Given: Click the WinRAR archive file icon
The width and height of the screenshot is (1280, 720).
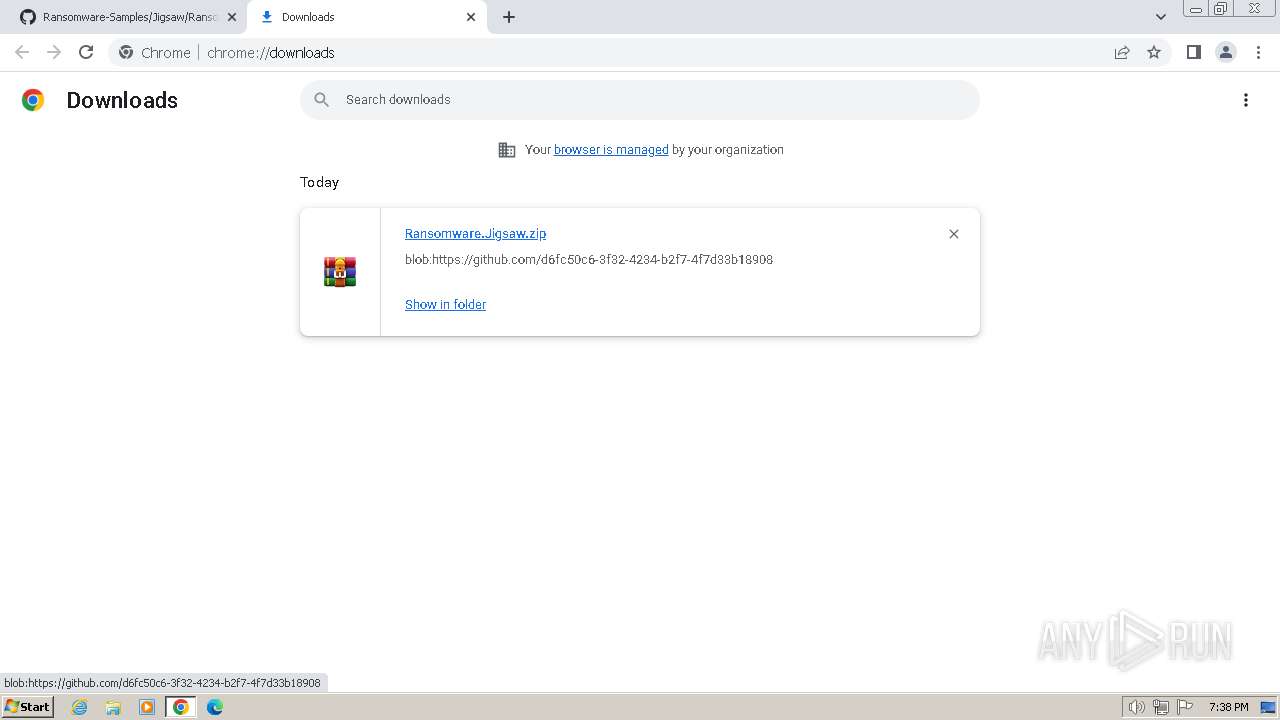Looking at the screenshot, I should coord(340,272).
